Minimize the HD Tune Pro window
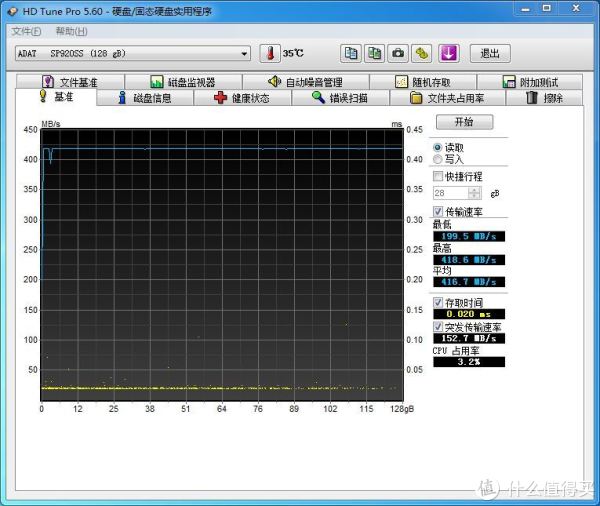 [526, 8]
